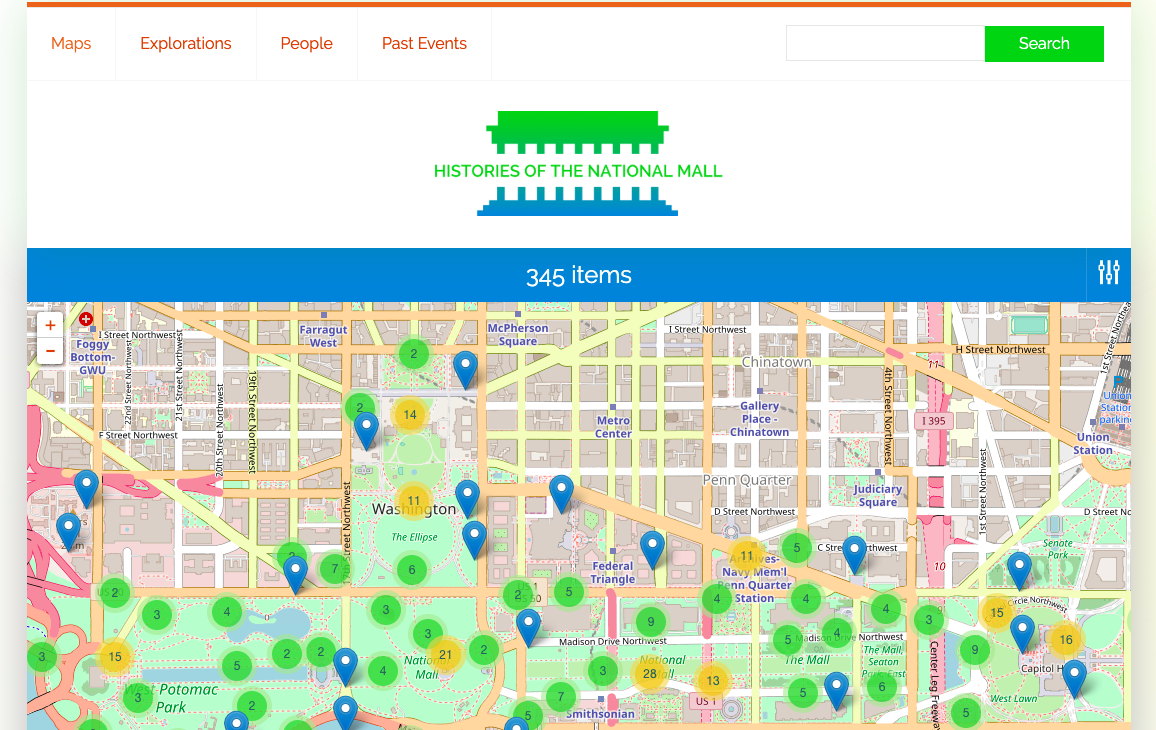The height and width of the screenshot is (730, 1156).
Task: Select the blue pin below Senate Park
Action: click(1019, 571)
